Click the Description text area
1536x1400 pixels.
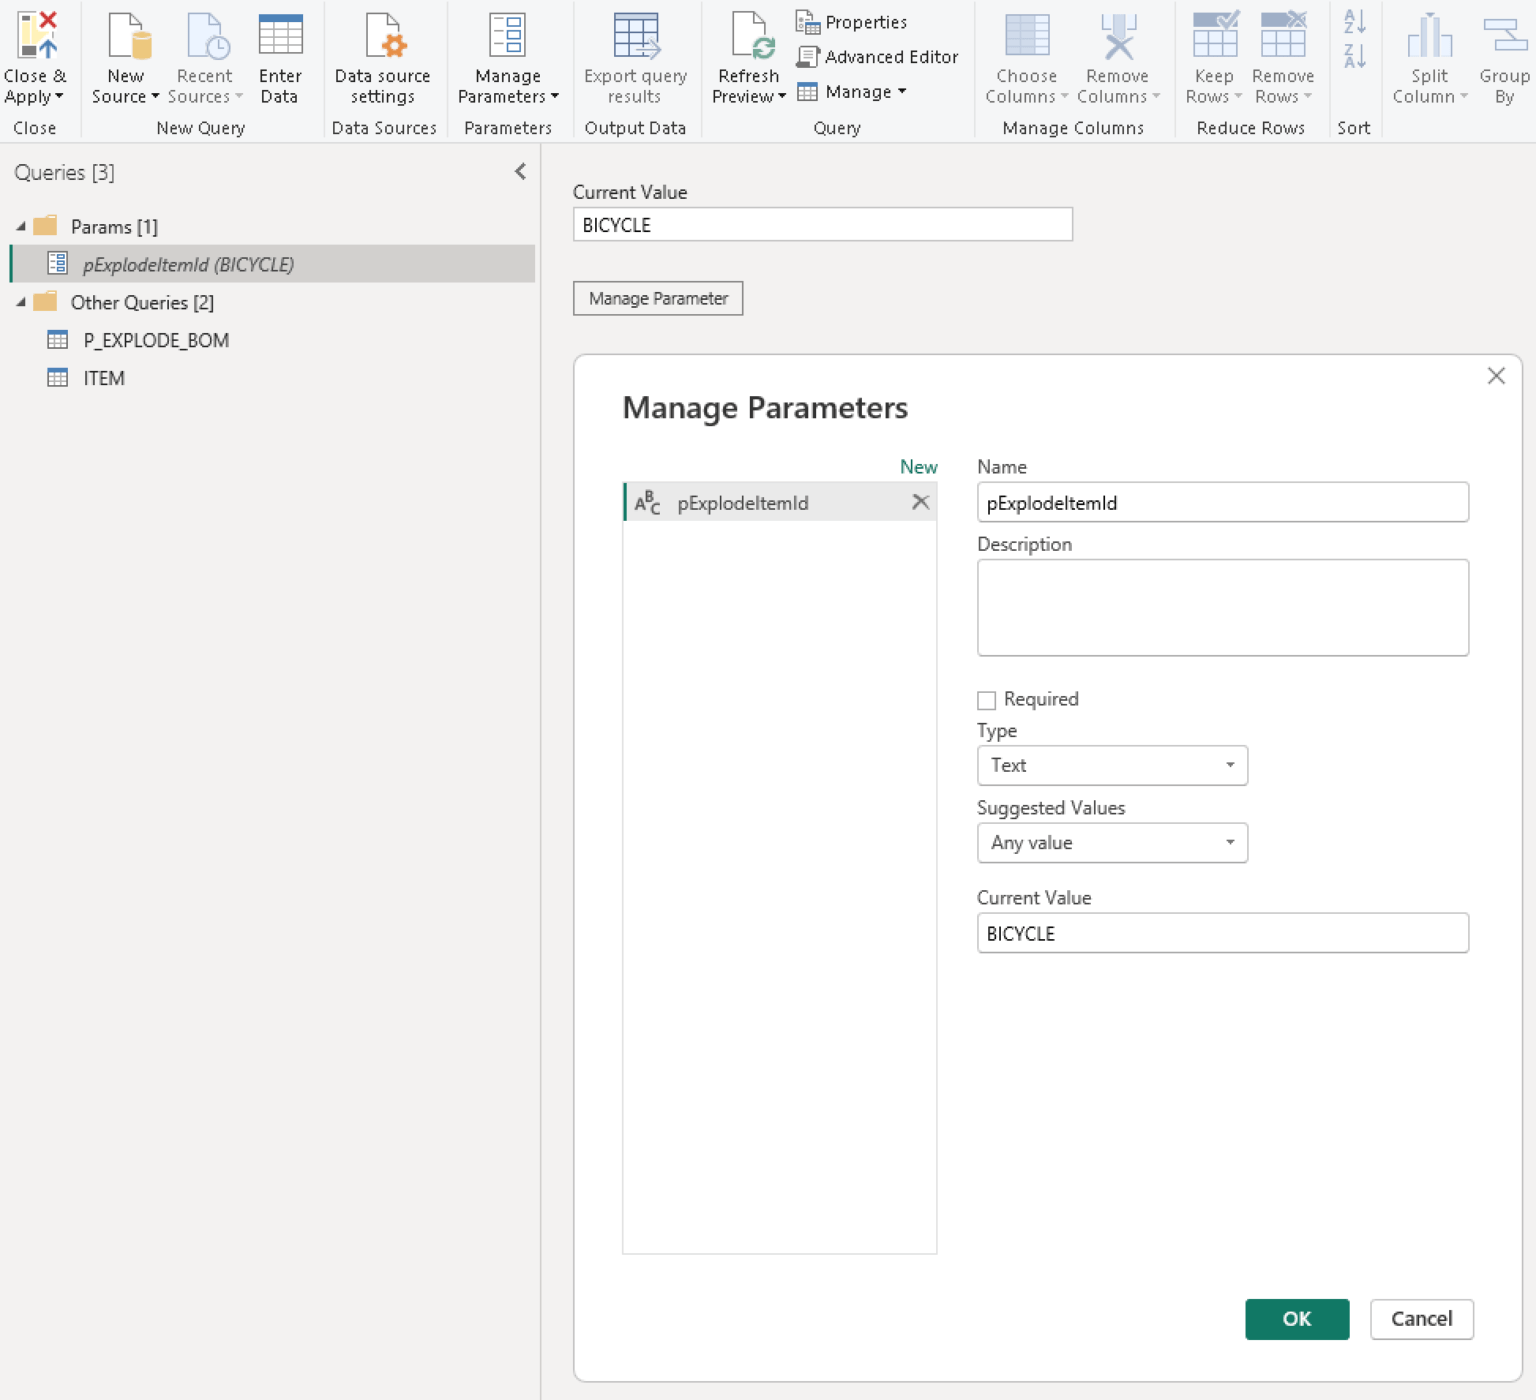pos(1223,608)
